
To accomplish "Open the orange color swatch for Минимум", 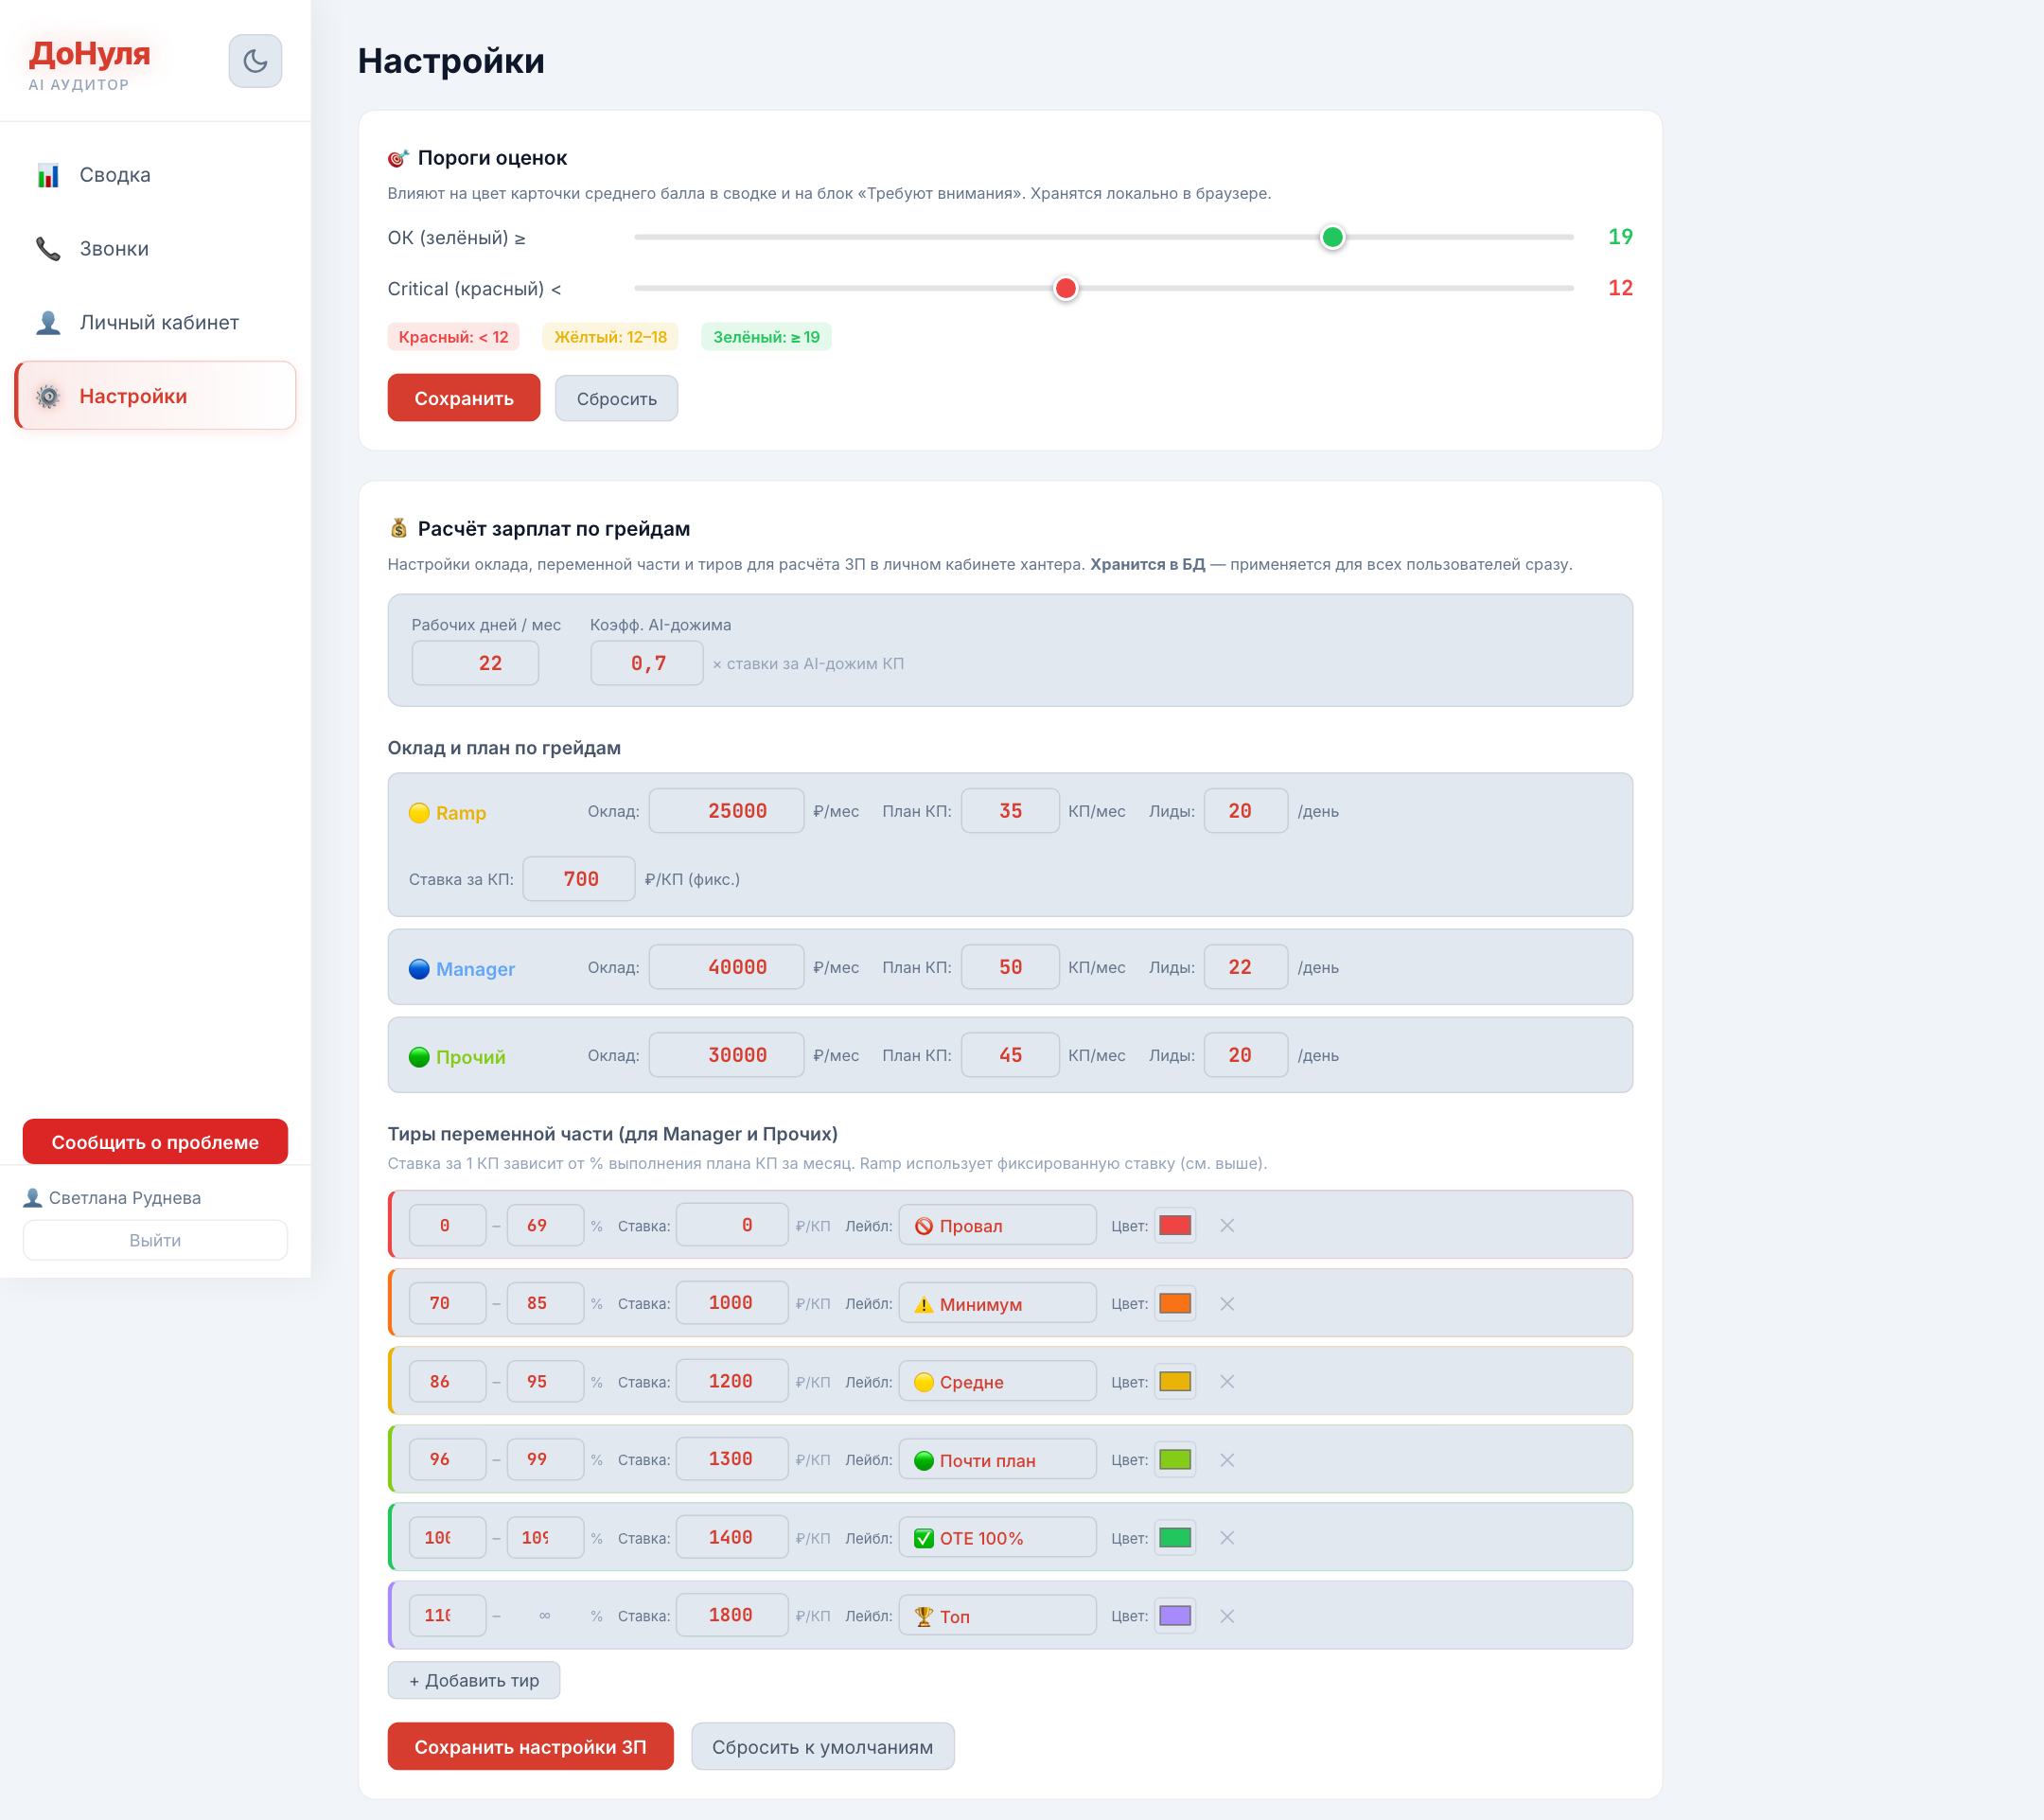I will (1175, 1304).
